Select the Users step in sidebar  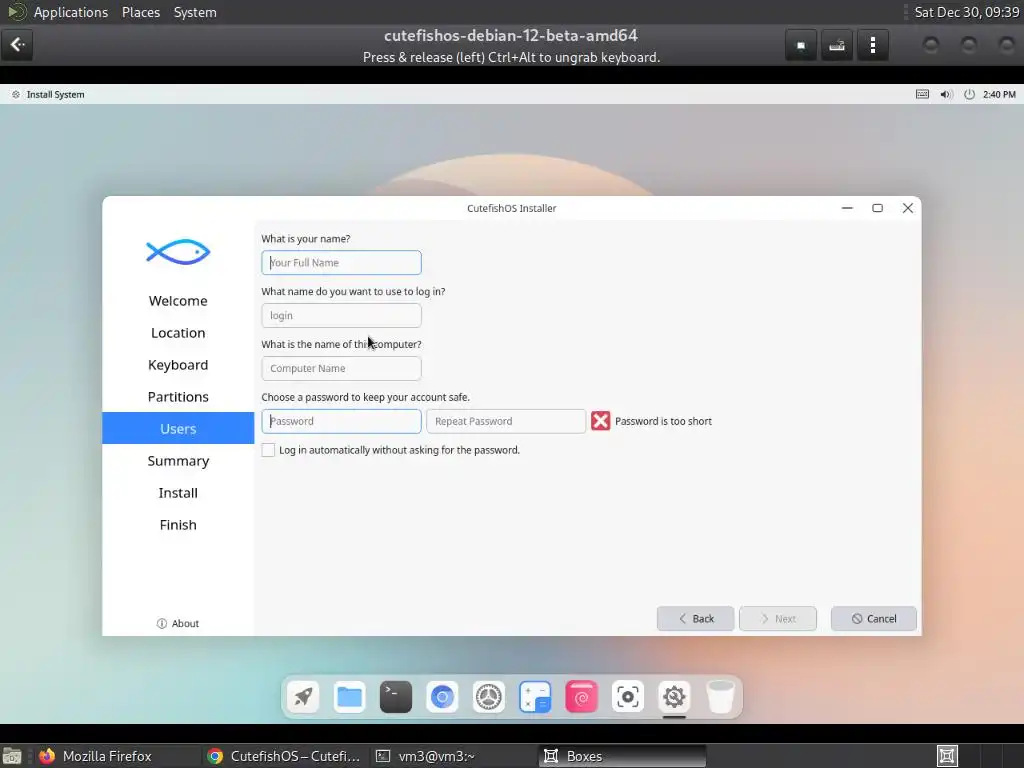tap(178, 428)
